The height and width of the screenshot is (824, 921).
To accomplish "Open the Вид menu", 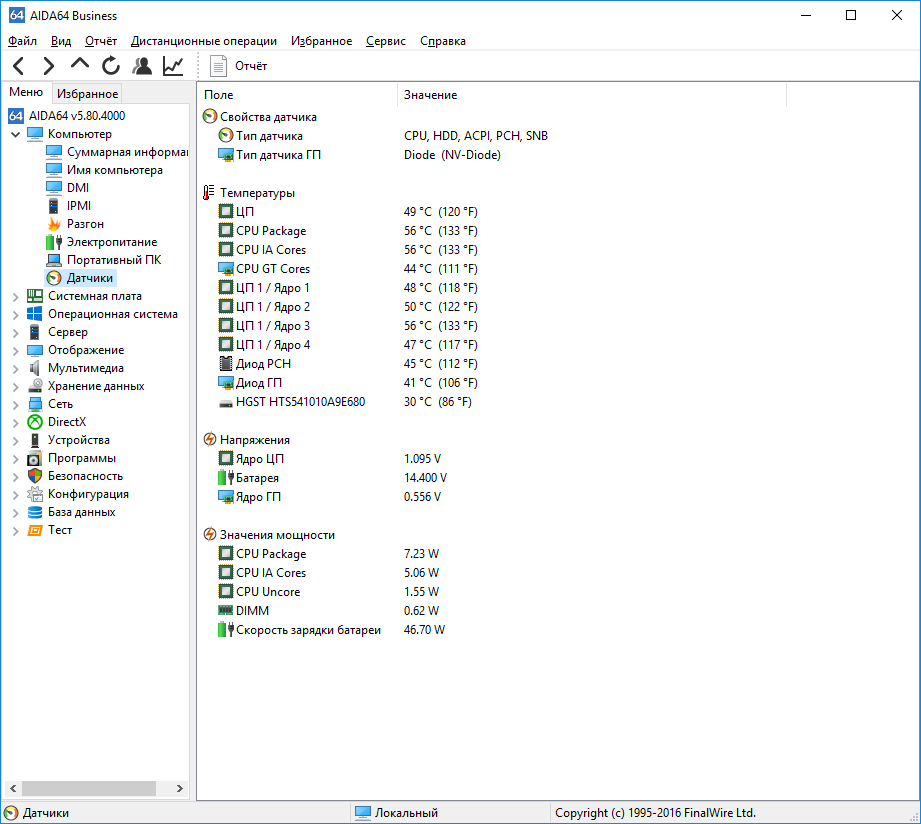I will coord(60,41).
